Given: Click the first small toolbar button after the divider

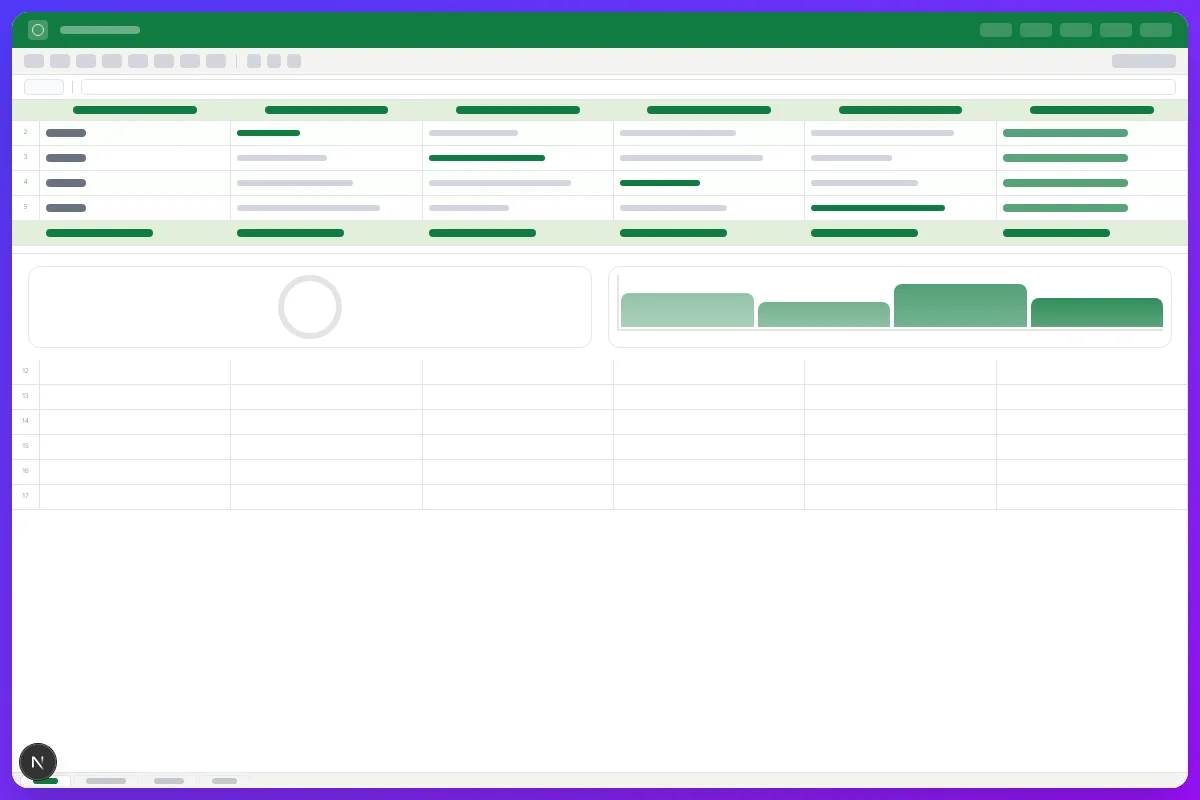Looking at the screenshot, I should [x=254, y=61].
